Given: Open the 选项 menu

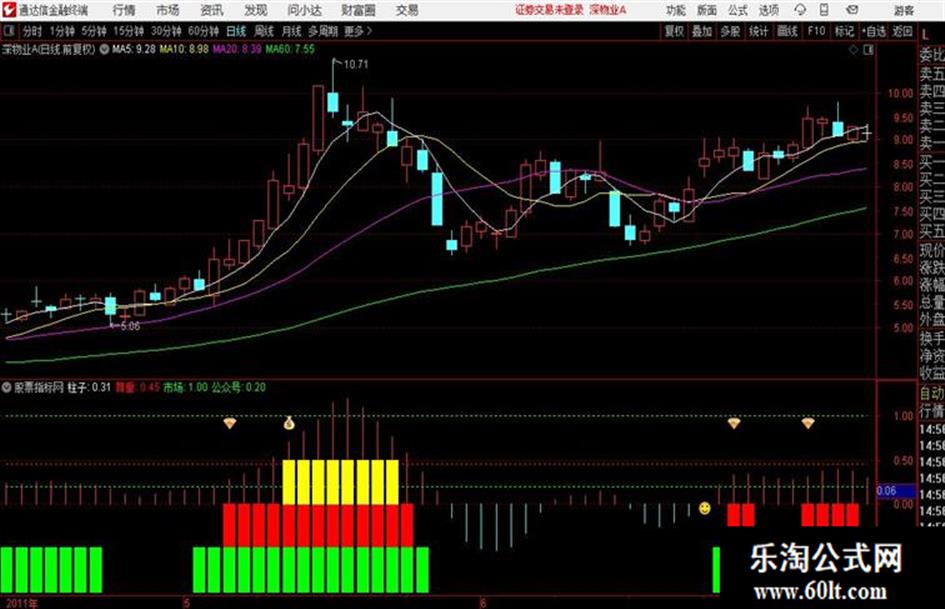Looking at the screenshot, I should click(x=769, y=10).
